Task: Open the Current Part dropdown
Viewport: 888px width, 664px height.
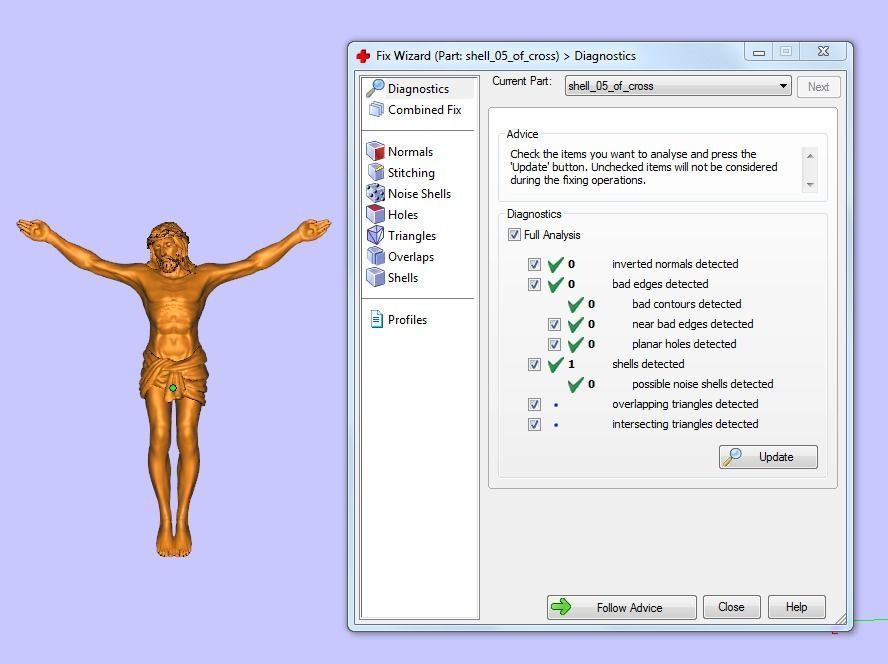Action: point(678,86)
